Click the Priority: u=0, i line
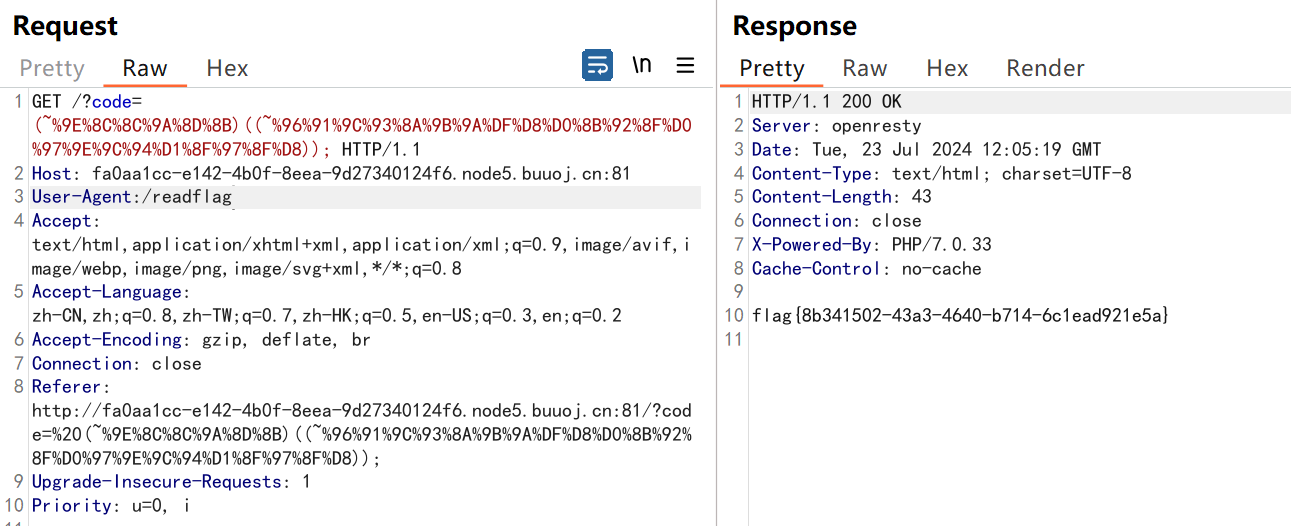Image resolution: width=1291 pixels, height=526 pixels. pos(111,506)
